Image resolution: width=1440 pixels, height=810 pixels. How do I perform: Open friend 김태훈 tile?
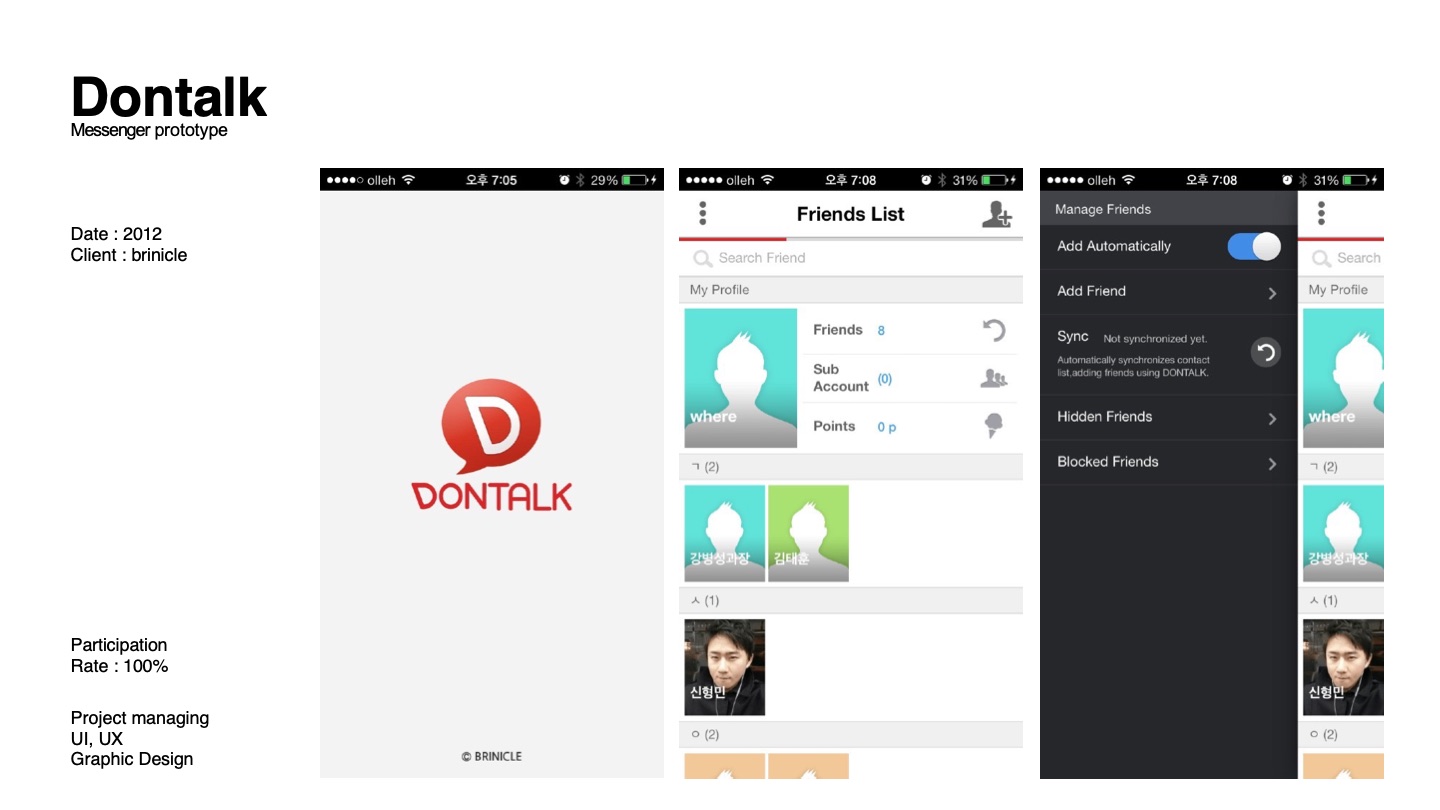(808, 533)
